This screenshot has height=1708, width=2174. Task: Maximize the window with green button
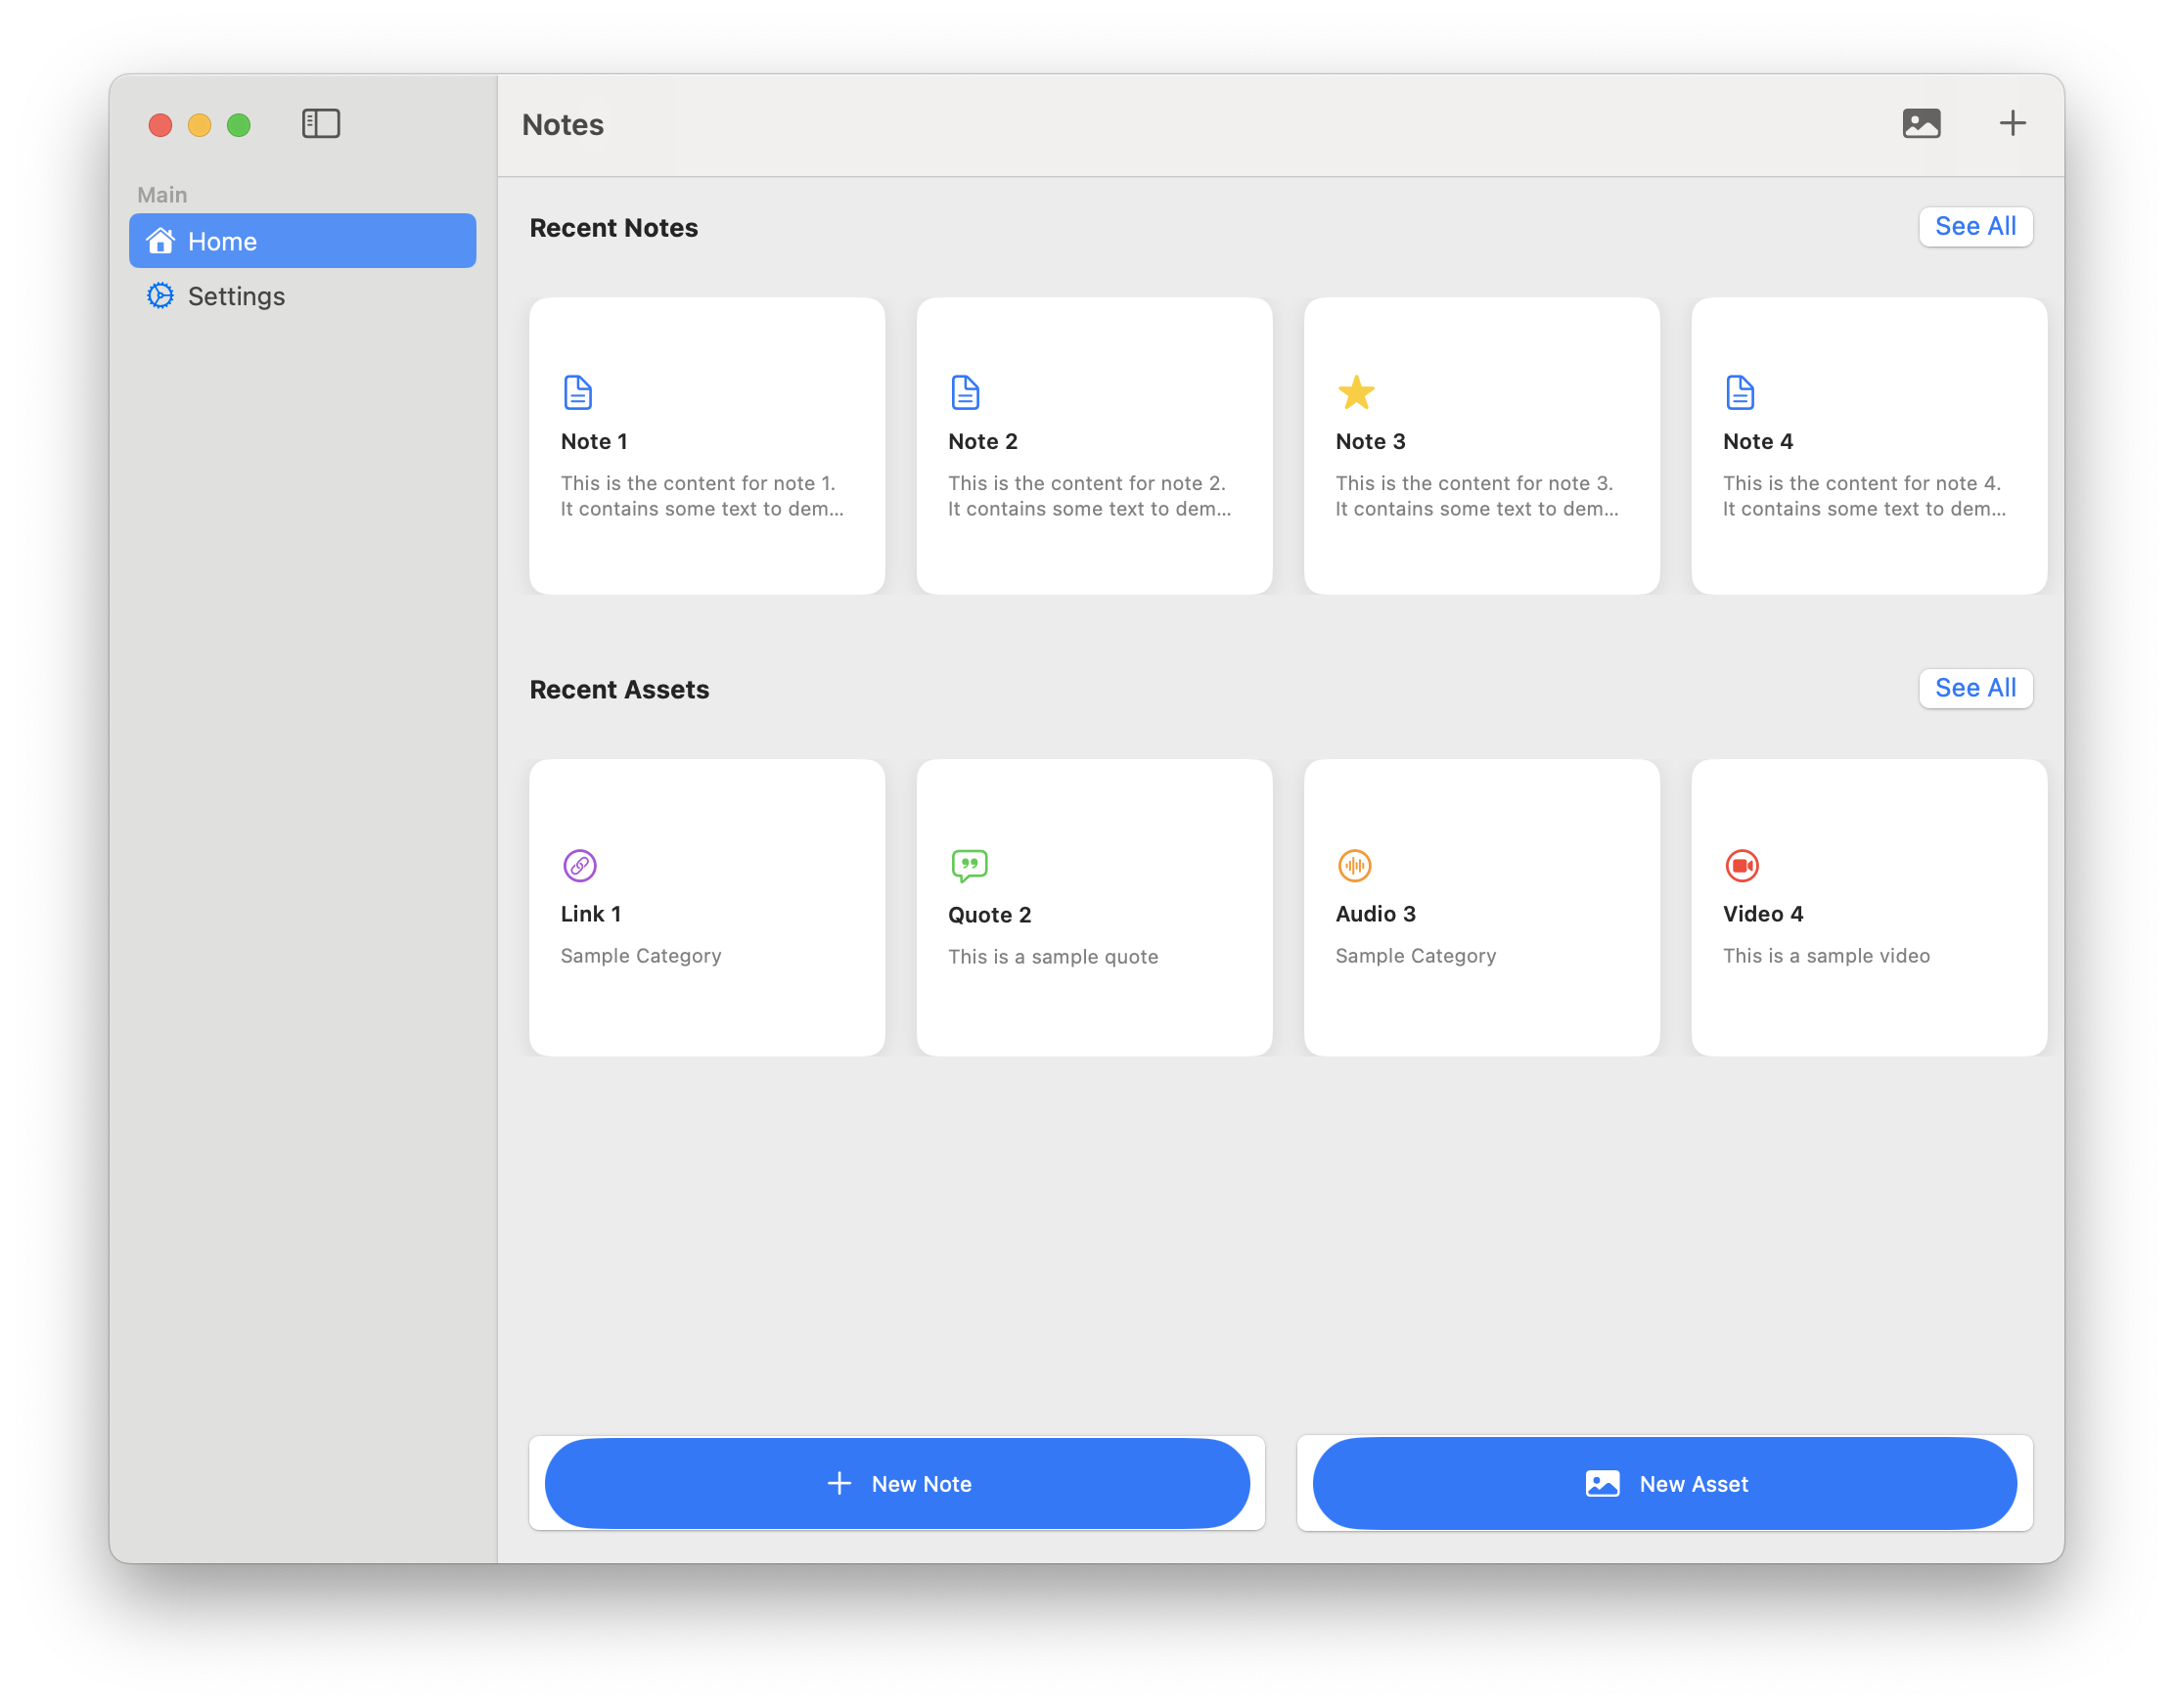click(239, 125)
